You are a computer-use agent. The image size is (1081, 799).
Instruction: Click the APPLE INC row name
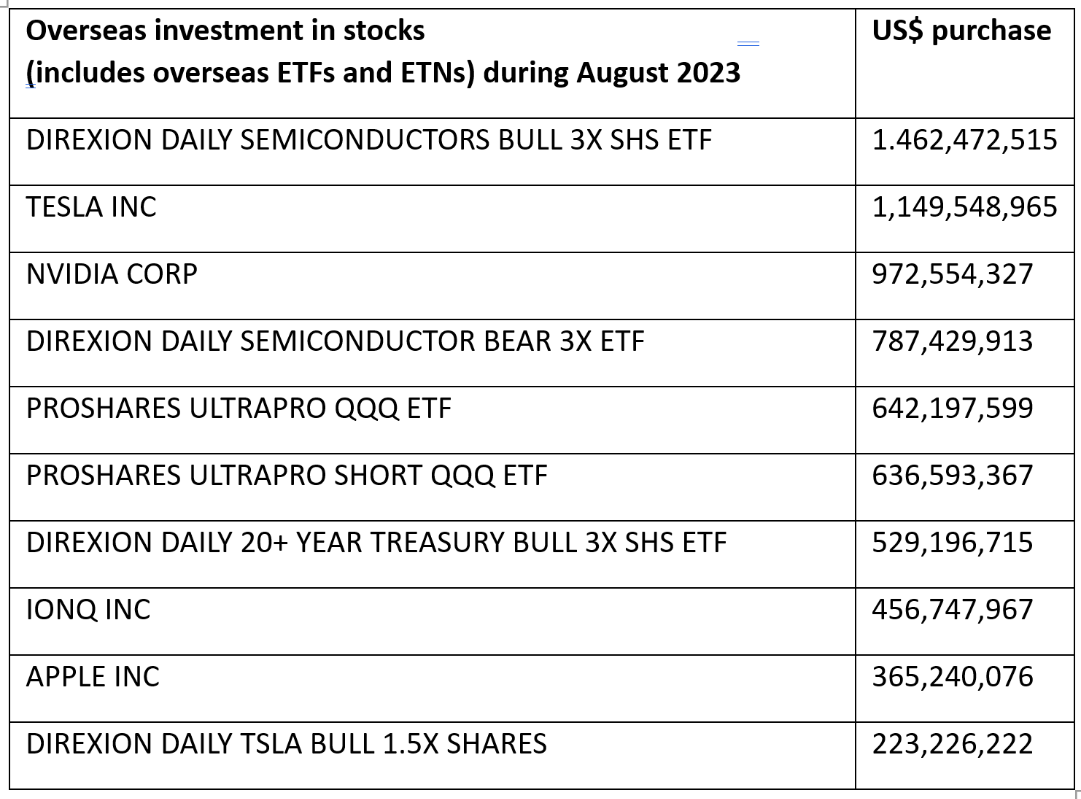click(93, 676)
